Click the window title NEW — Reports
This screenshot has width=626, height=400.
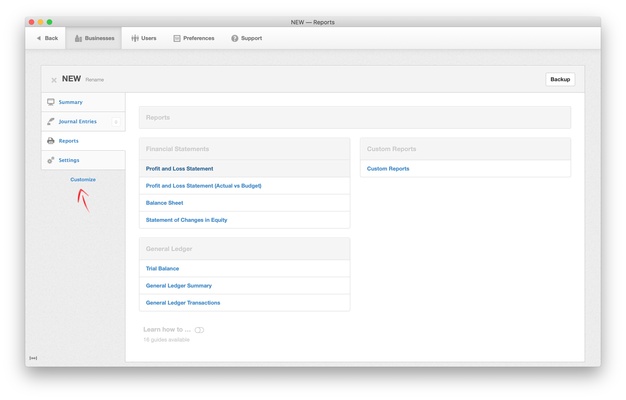pos(313,22)
